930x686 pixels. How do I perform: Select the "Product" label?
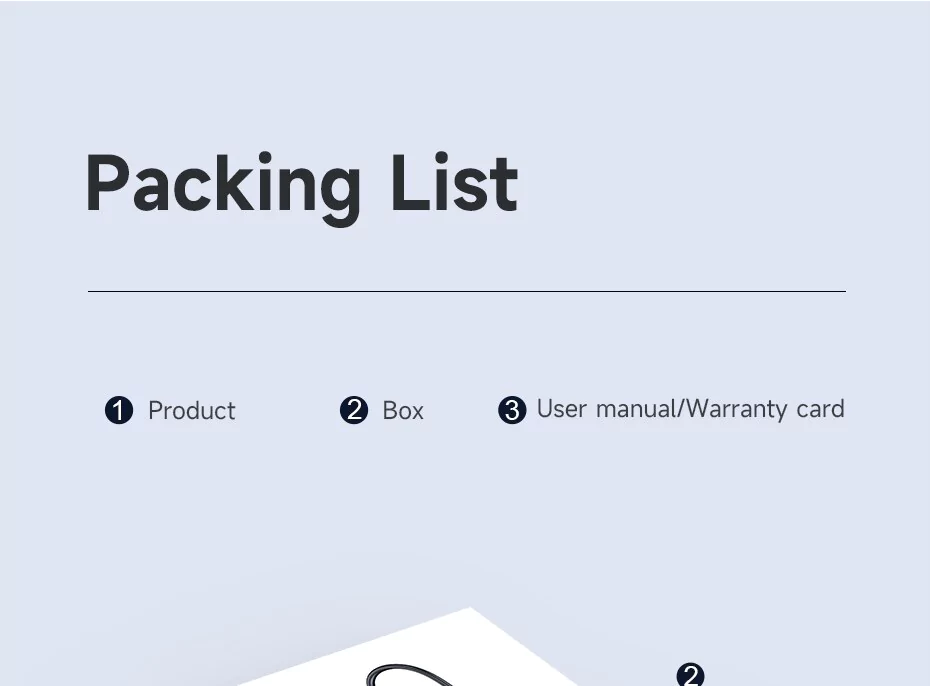coord(191,411)
